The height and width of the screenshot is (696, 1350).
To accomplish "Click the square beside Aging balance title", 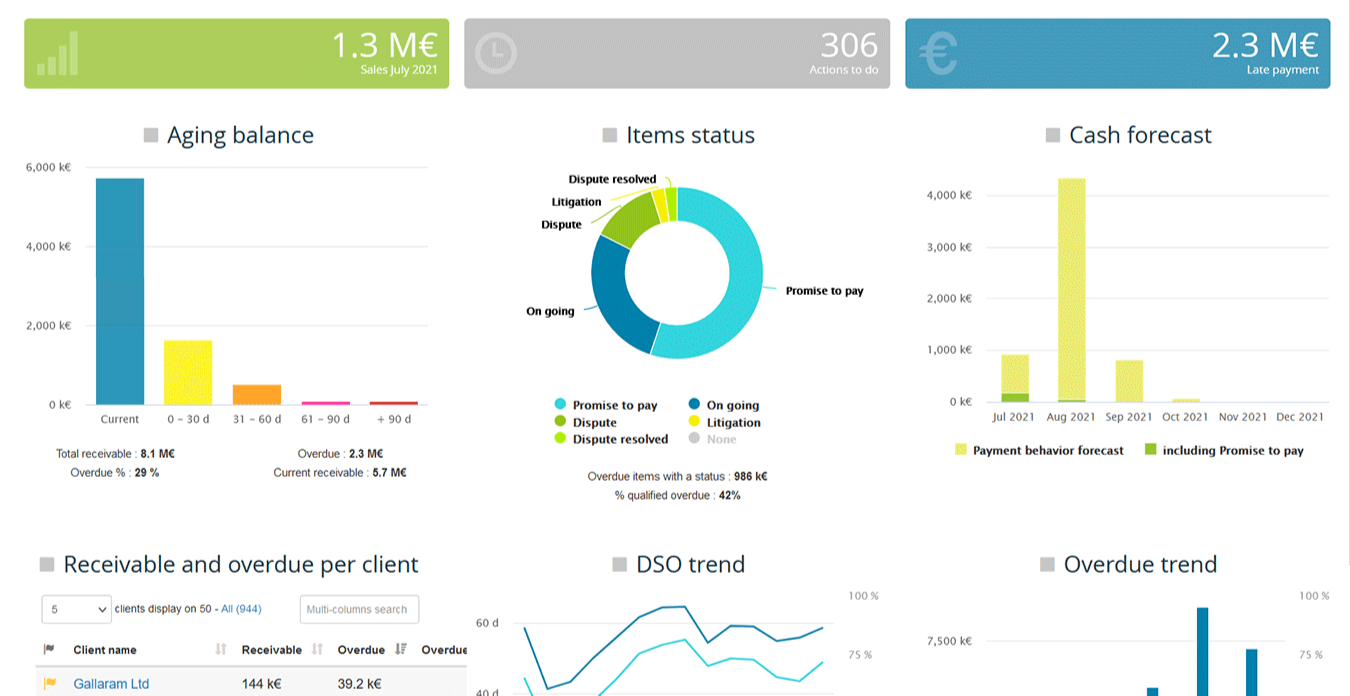I will [x=151, y=135].
